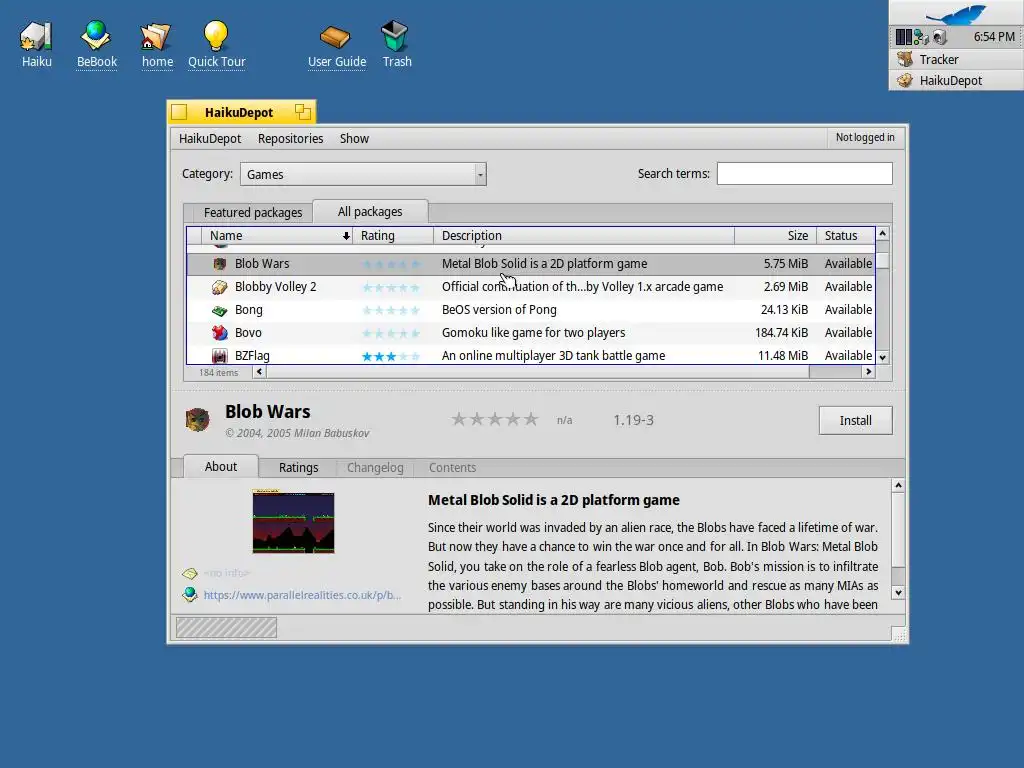Image resolution: width=1024 pixels, height=768 pixels.
Task: Select the About tab
Action: (x=221, y=466)
